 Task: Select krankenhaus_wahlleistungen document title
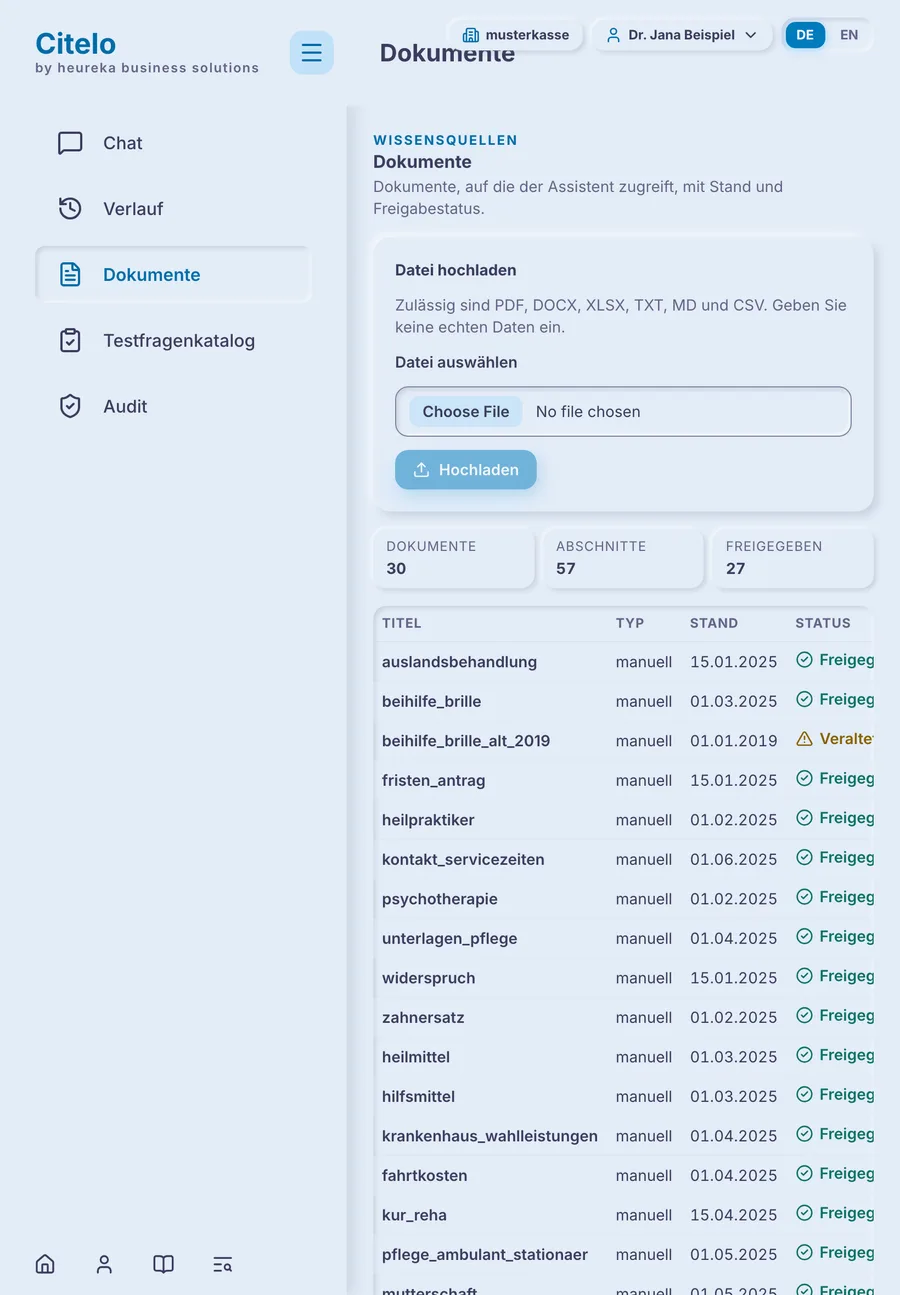coord(490,1136)
